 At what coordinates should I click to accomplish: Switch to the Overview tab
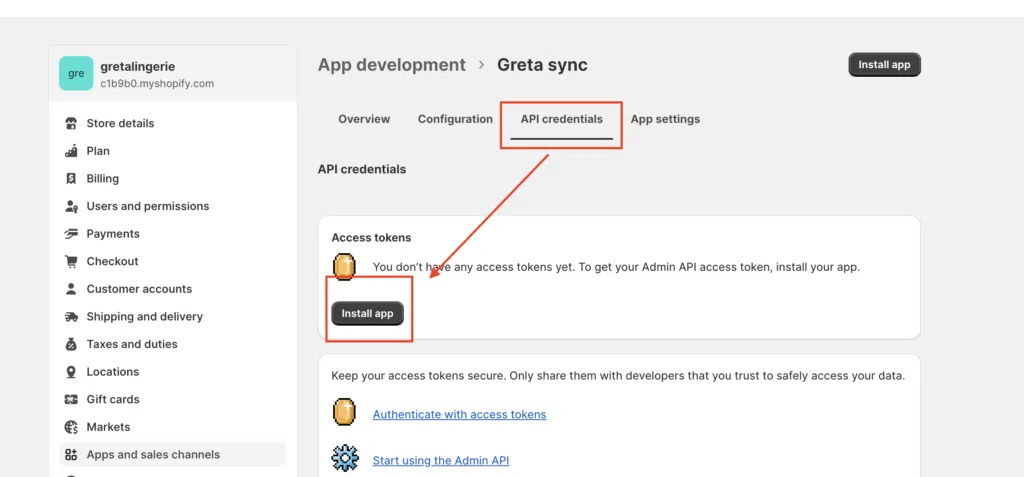pos(364,119)
